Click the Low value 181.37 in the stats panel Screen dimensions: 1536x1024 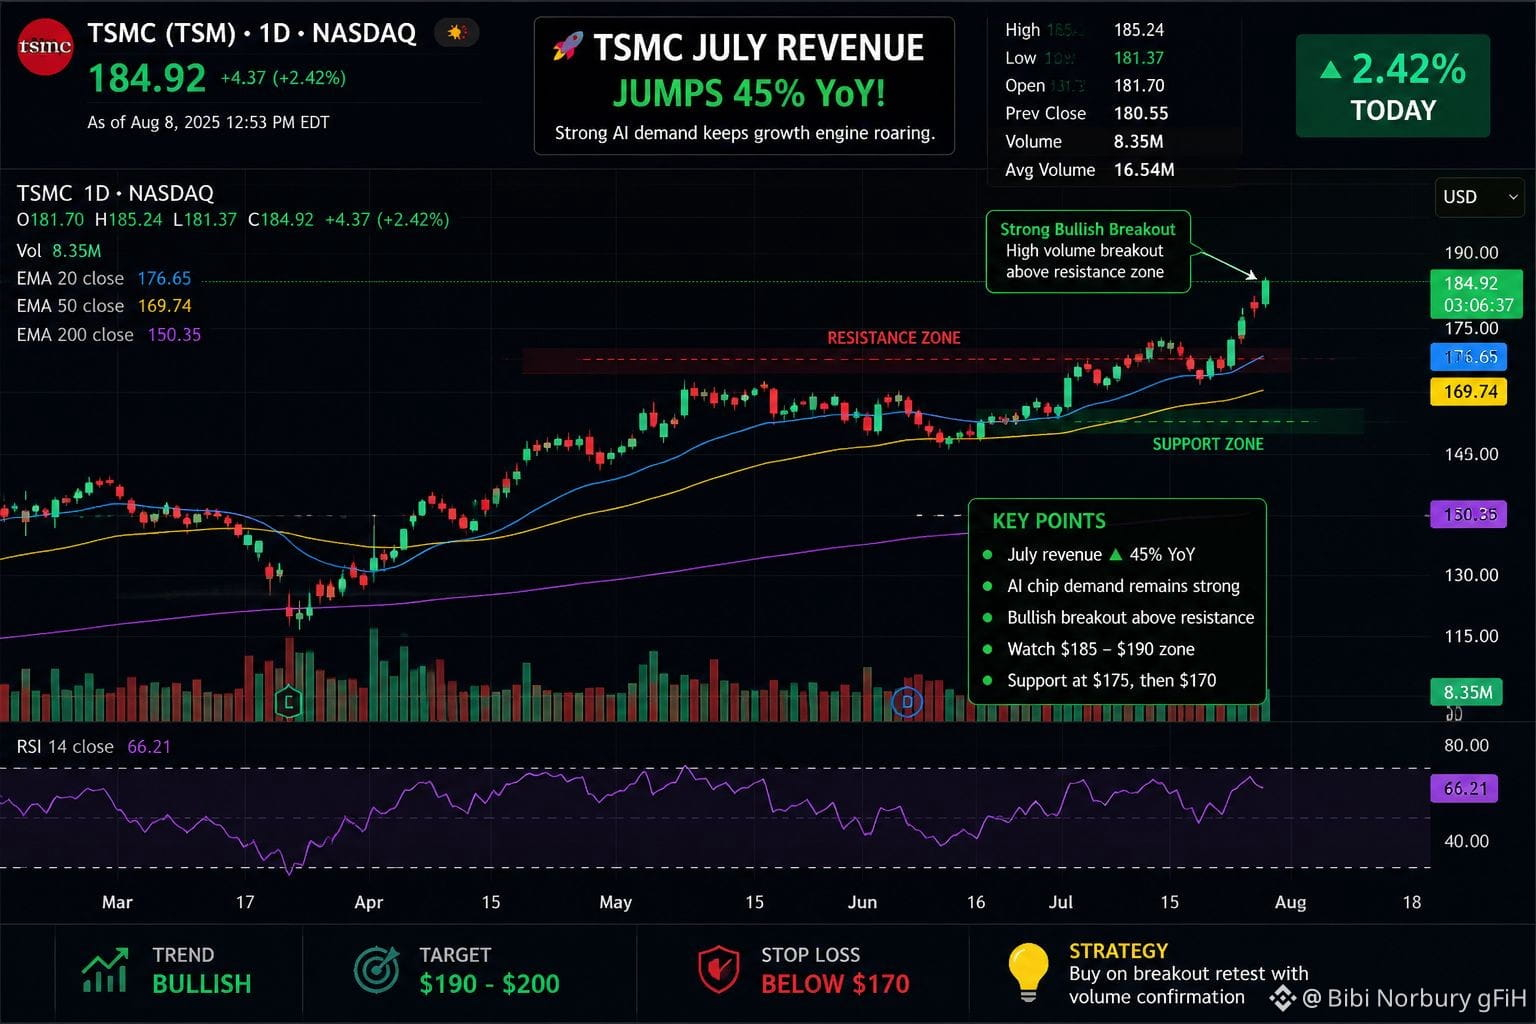click(1139, 58)
